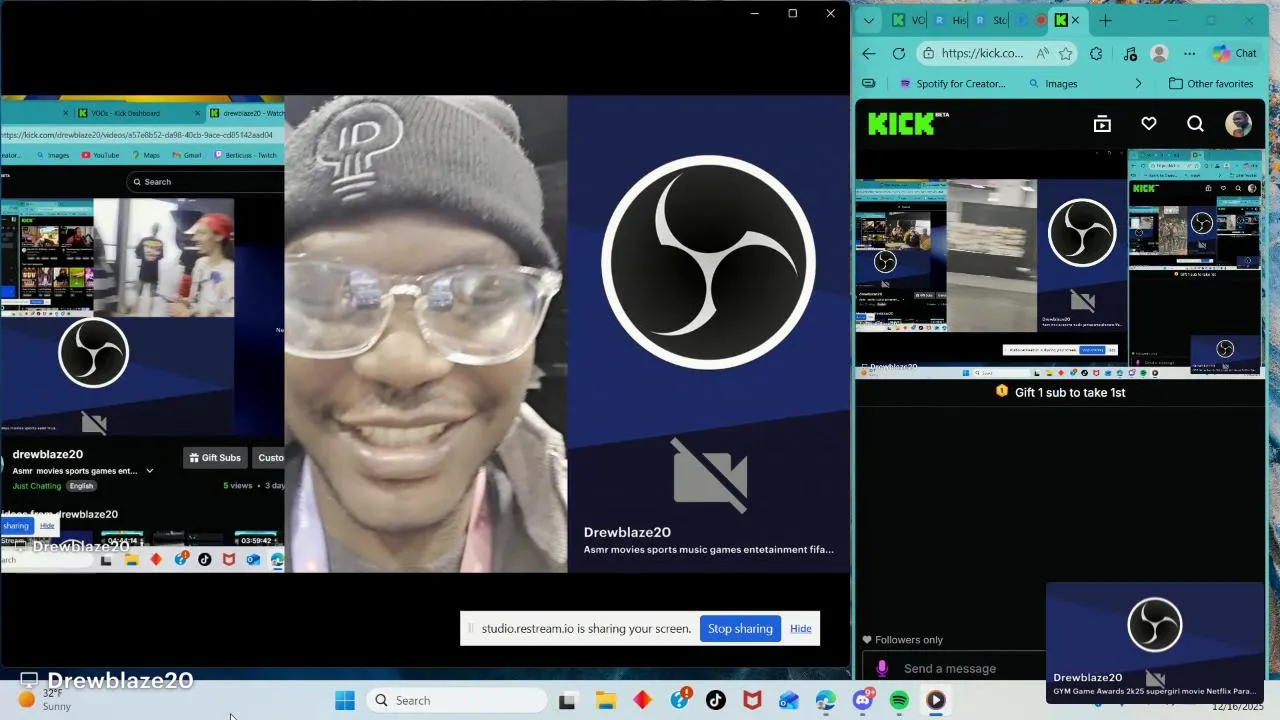Open Outlook from the taskbar

pyautogui.click(x=789, y=701)
